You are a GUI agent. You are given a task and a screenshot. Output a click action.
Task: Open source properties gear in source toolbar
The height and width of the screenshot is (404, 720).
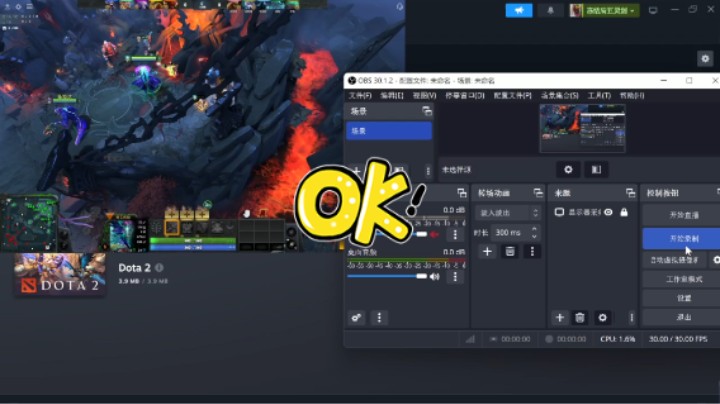click(568, 169)
